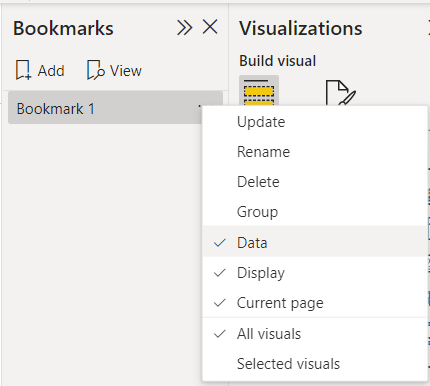Image resolution: width=430 pixels, height=386 pixels.
Task: Close the Bookmarks pane
Action: (x=210, y=27)
